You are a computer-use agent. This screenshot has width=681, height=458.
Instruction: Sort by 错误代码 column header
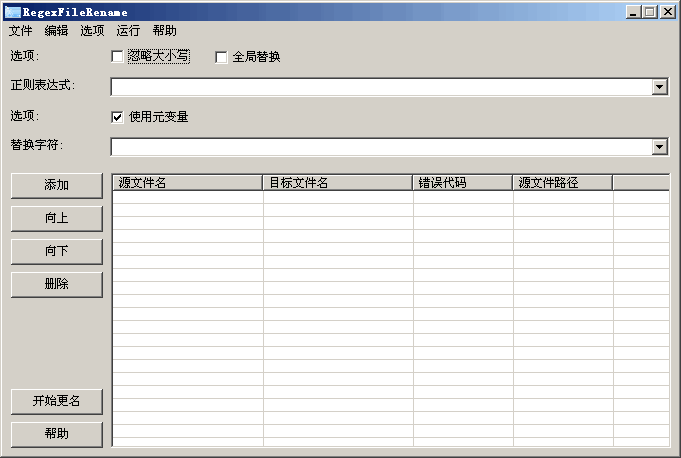(463, 183)
